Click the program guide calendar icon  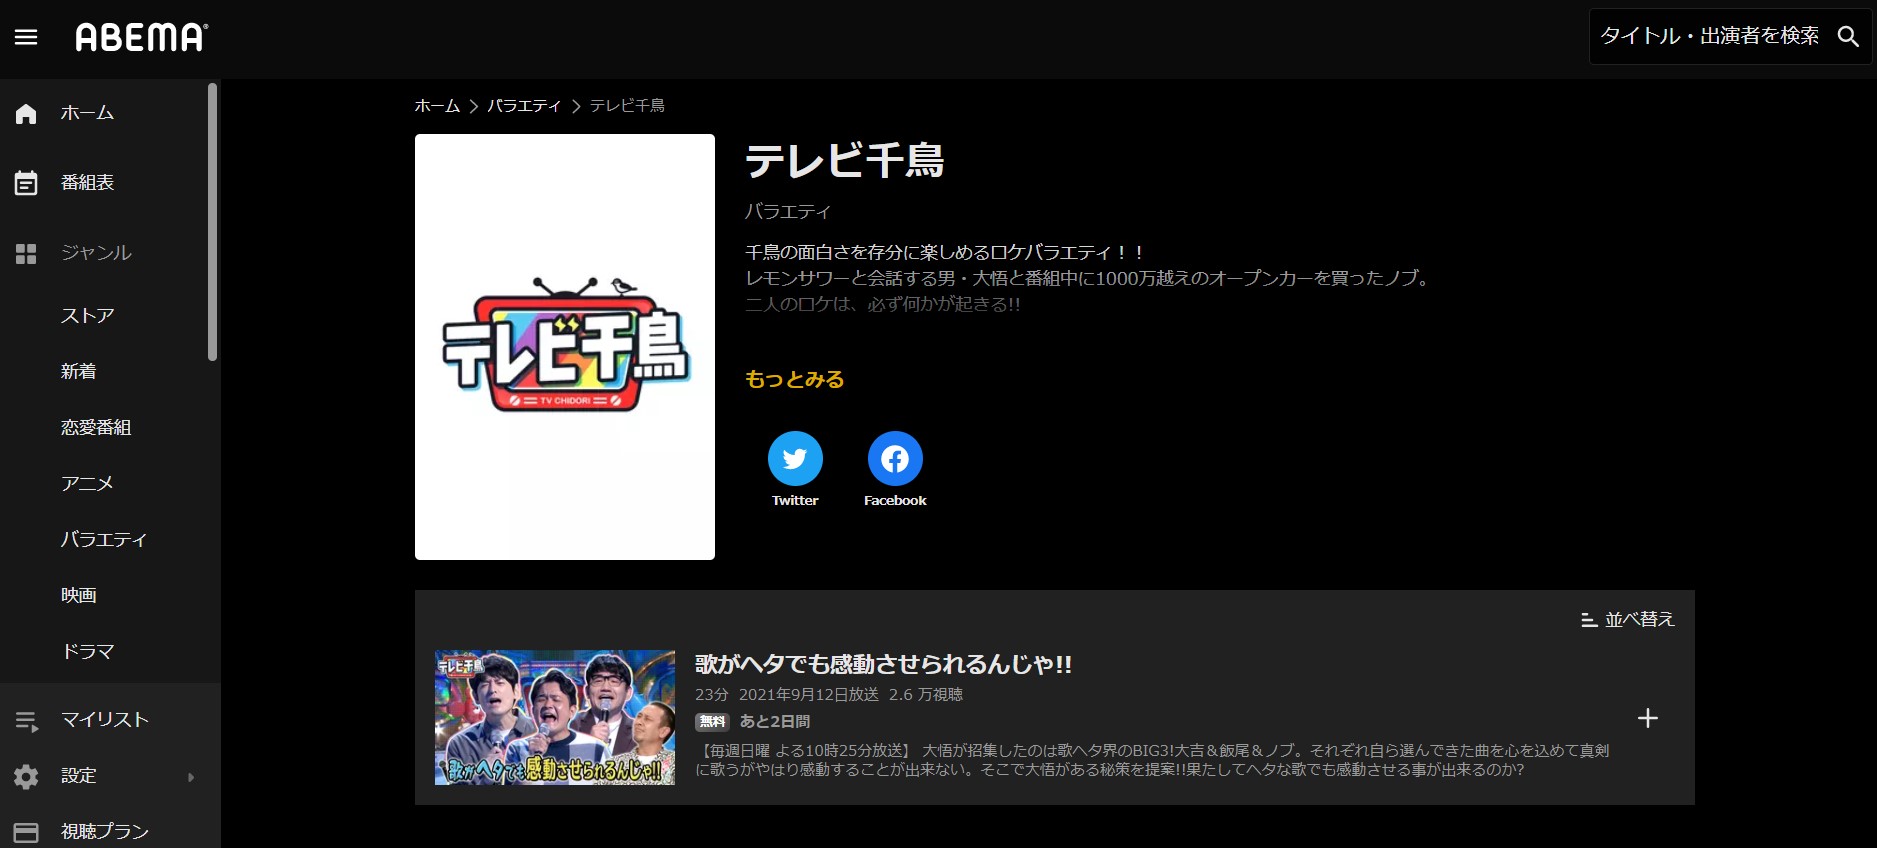point(26,183)
